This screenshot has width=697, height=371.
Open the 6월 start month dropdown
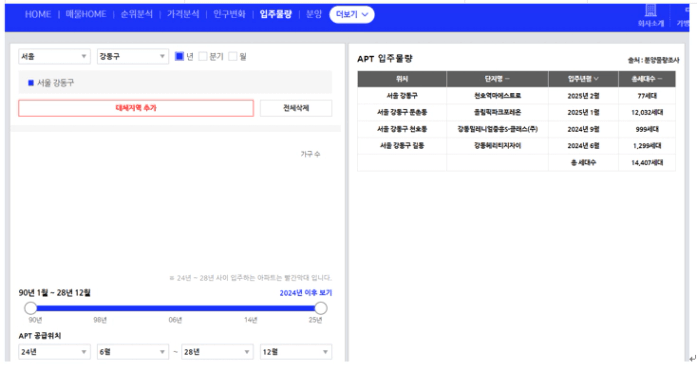[133, 352]
